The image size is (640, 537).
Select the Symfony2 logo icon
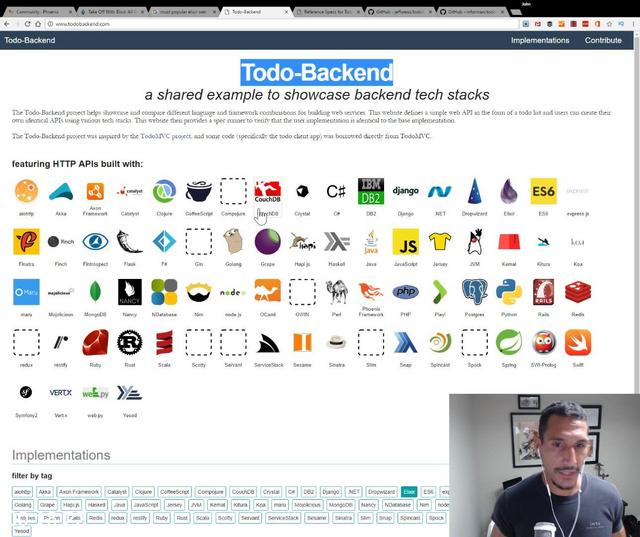26,393
